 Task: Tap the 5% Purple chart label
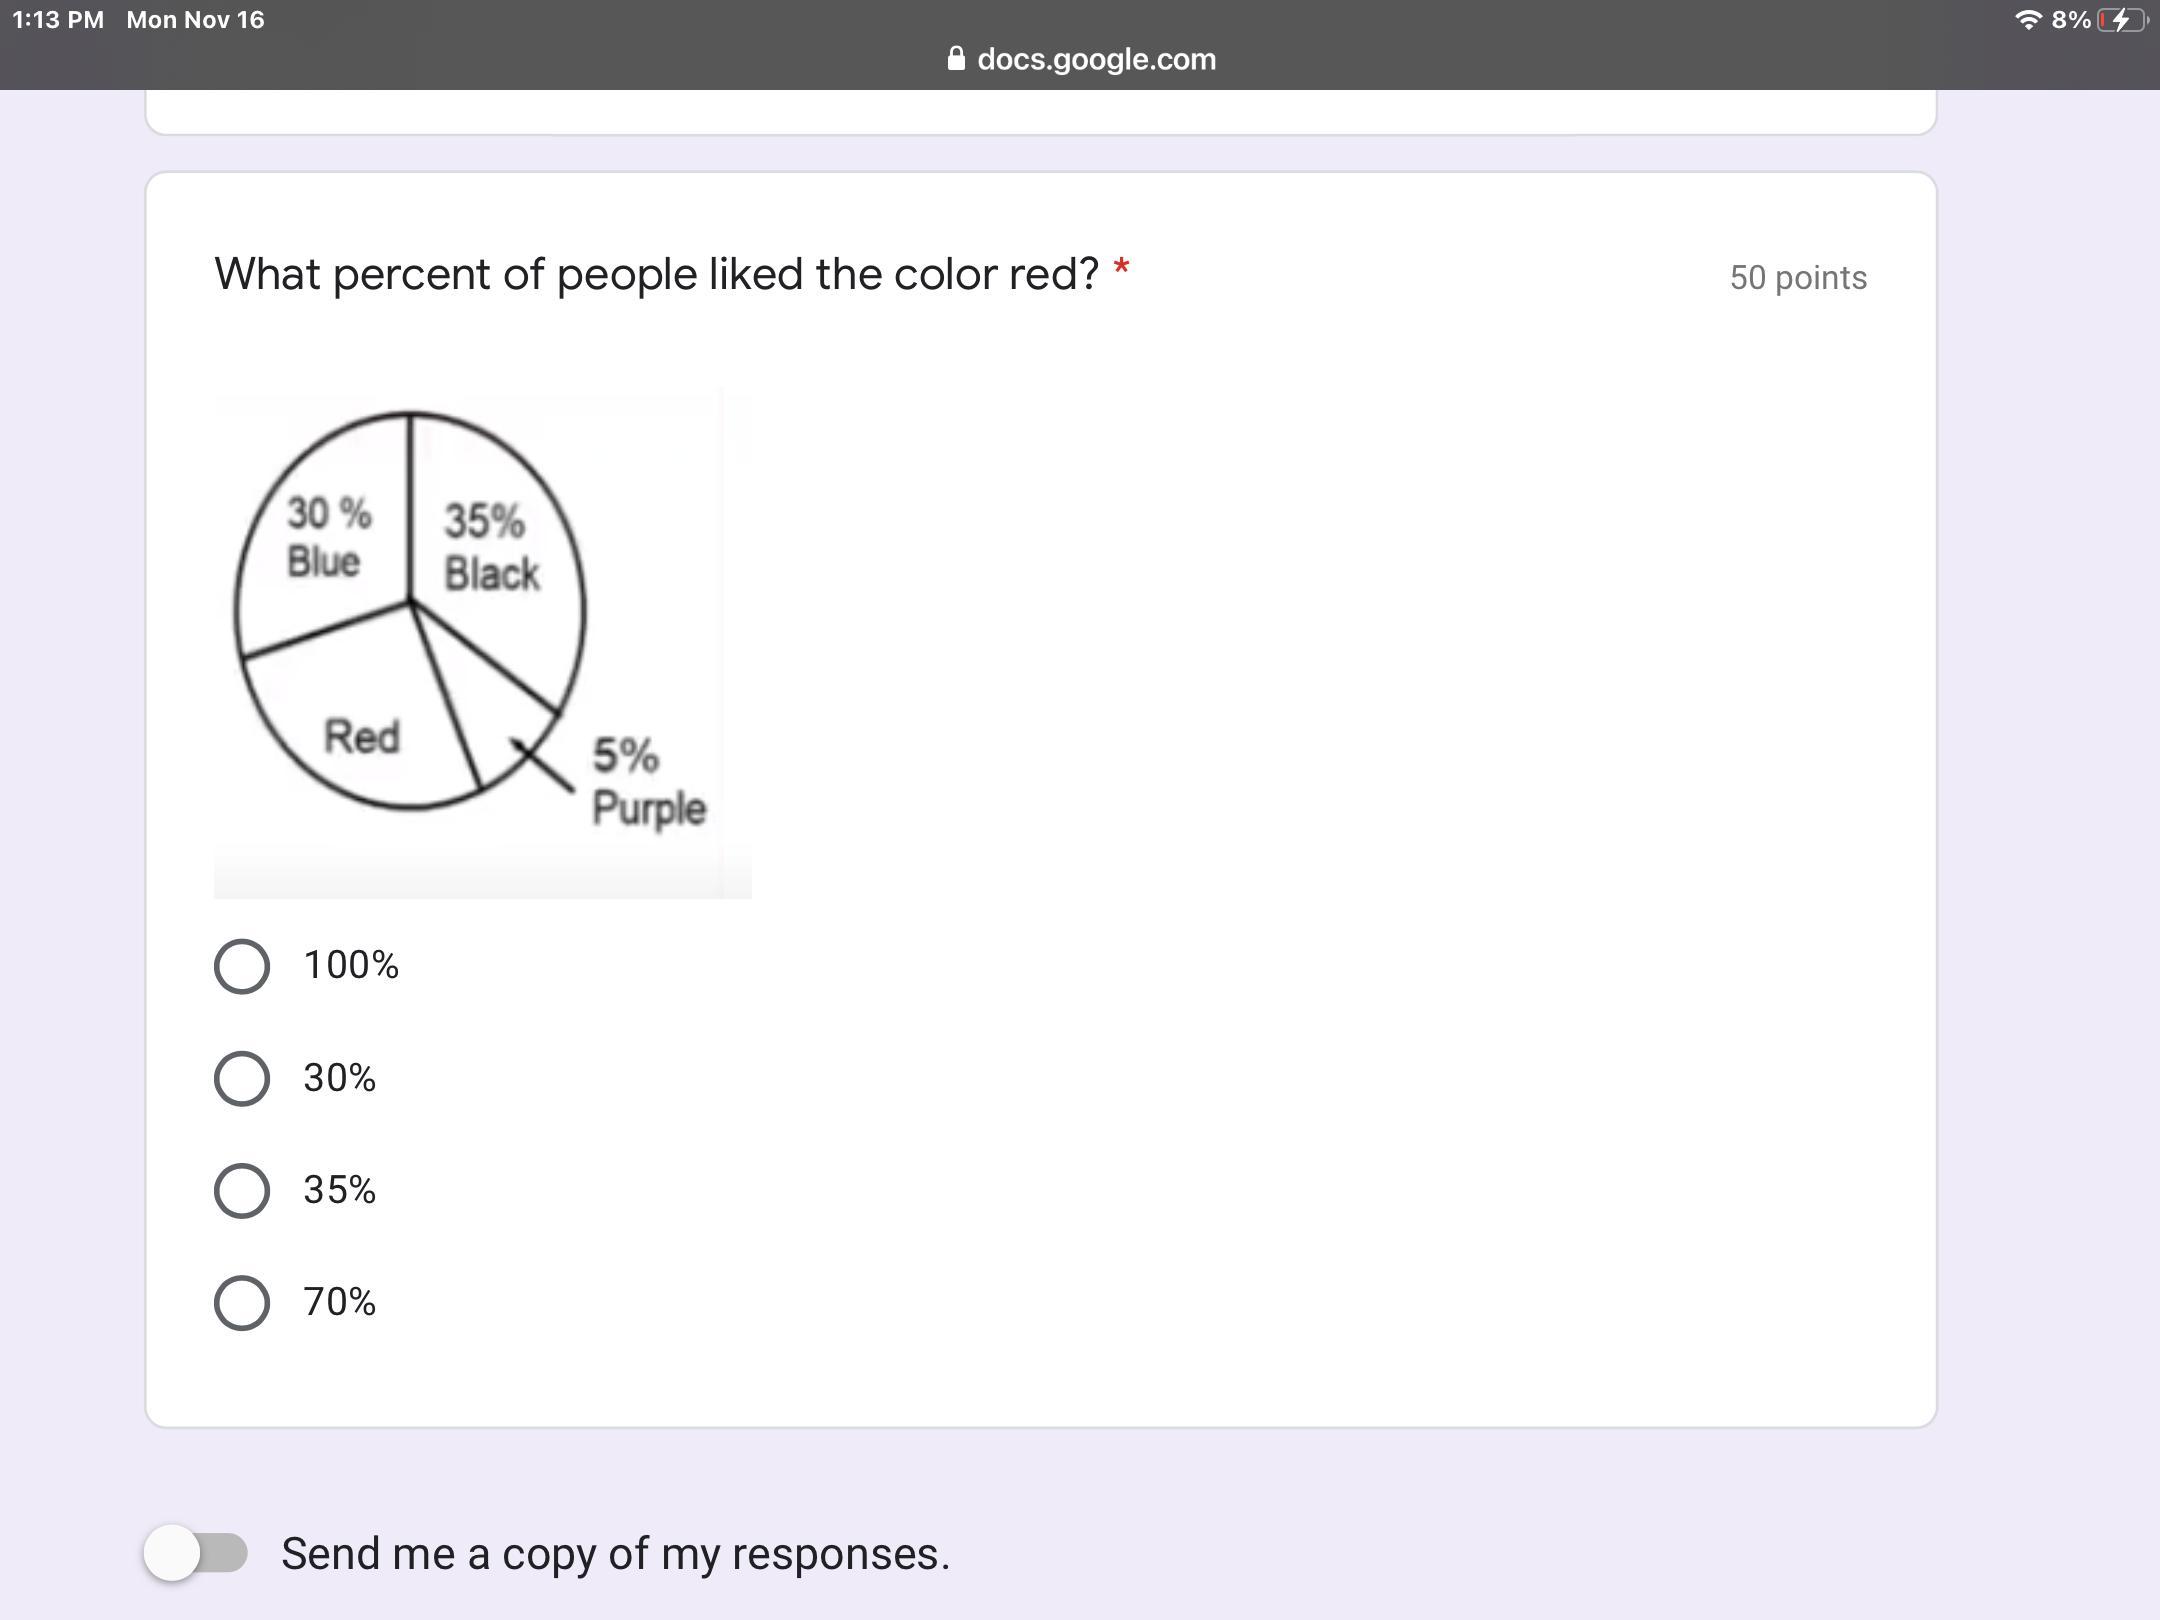(648, 782)
